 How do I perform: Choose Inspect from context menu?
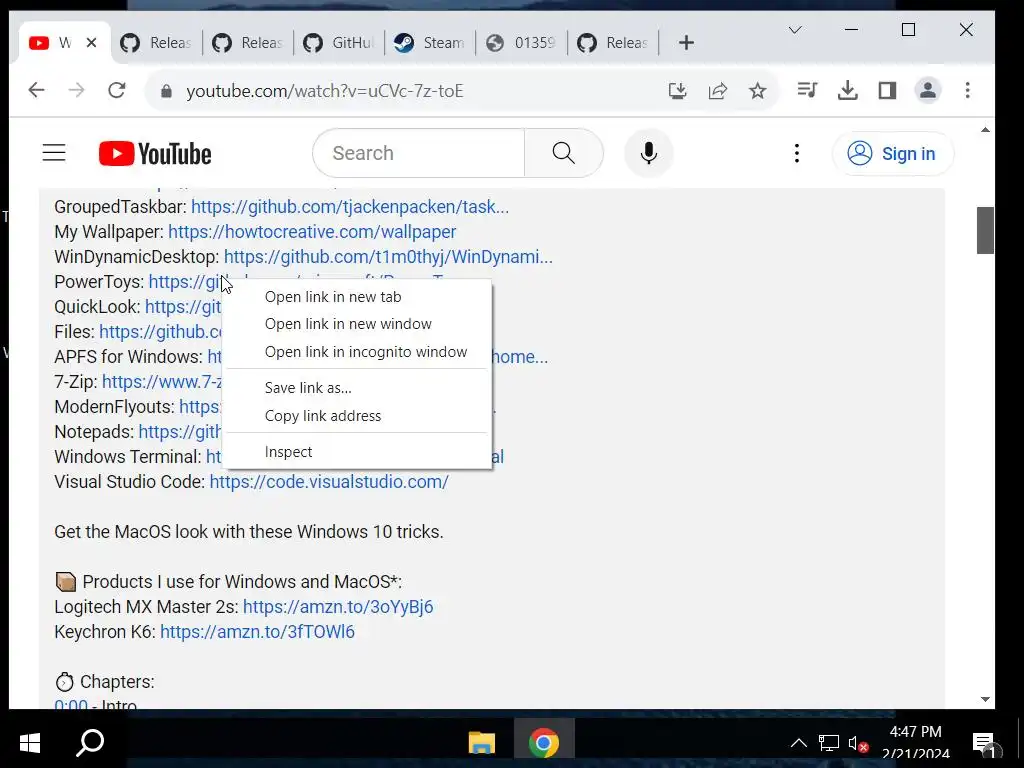pyautogui.click(x=357, y=452)
